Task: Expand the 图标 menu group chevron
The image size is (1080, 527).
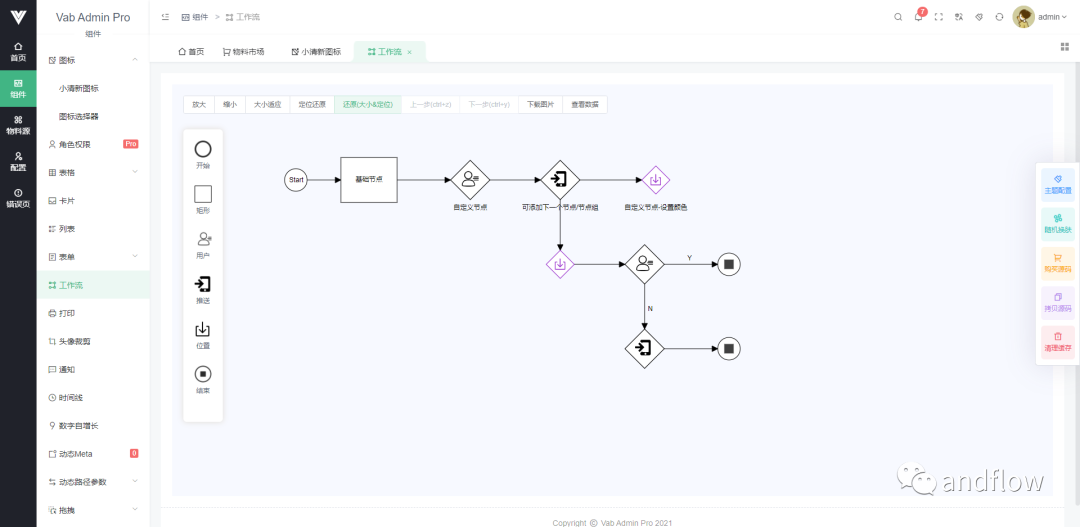Action: [135, 60]
